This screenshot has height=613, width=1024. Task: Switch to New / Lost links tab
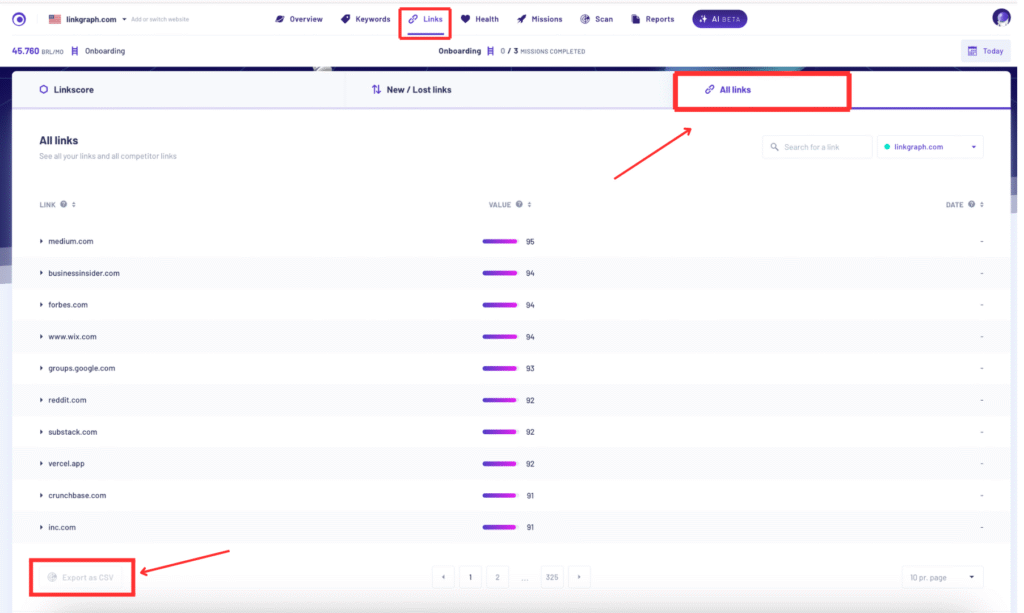tap(511, 89)
